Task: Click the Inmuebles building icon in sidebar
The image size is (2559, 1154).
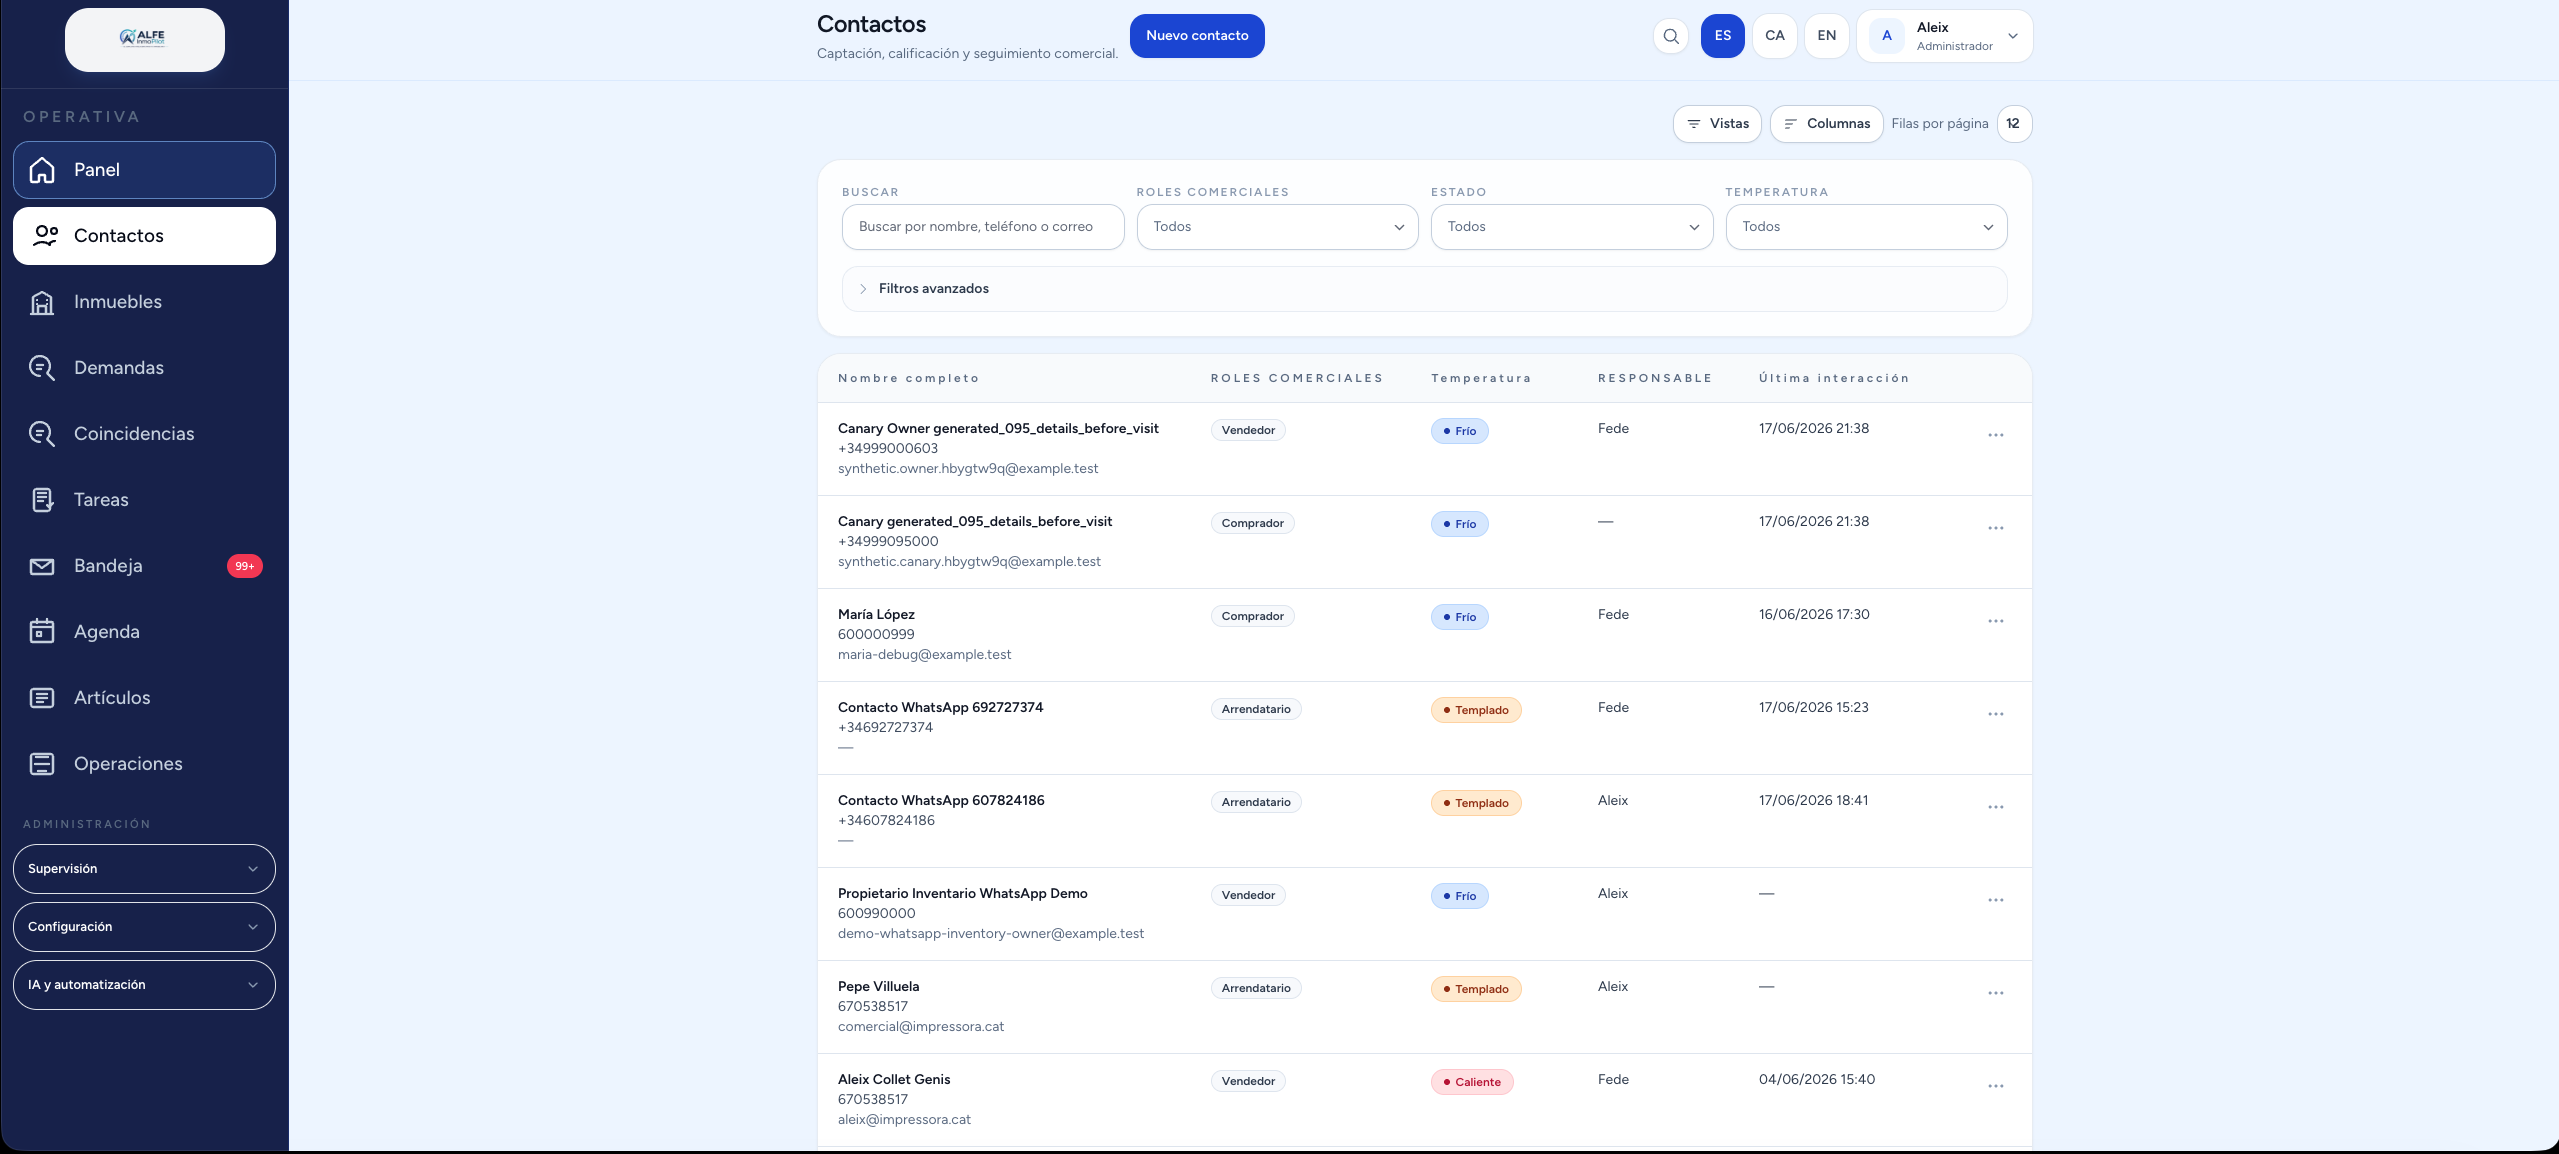Action: [42, 302]
